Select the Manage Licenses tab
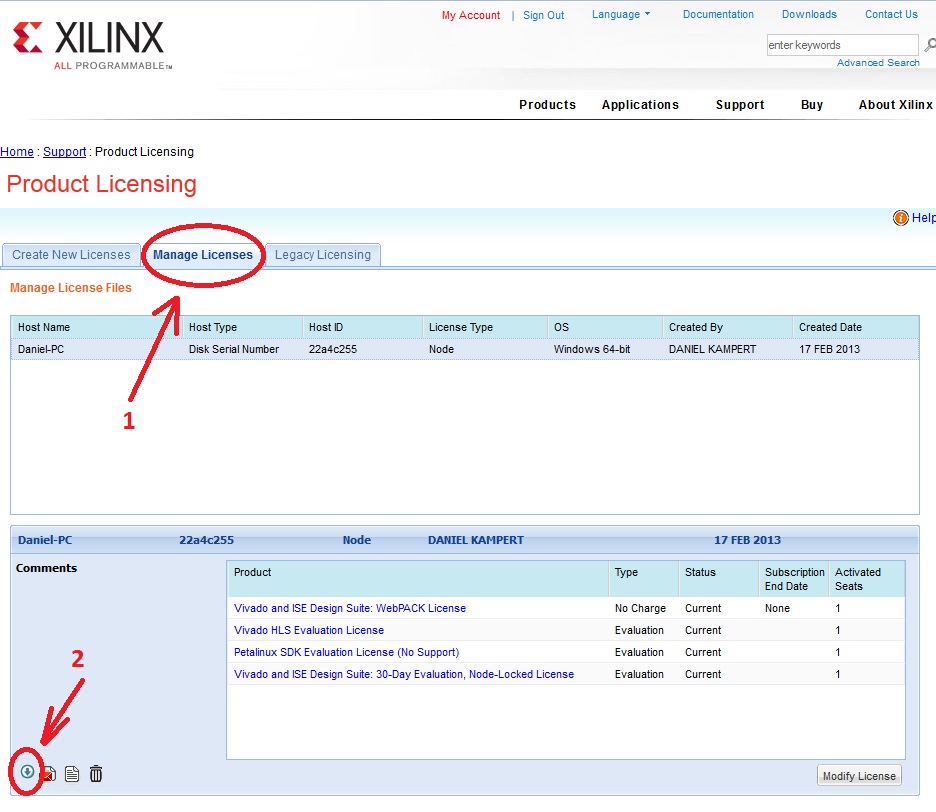936x812 pixels. pos(203,255)
